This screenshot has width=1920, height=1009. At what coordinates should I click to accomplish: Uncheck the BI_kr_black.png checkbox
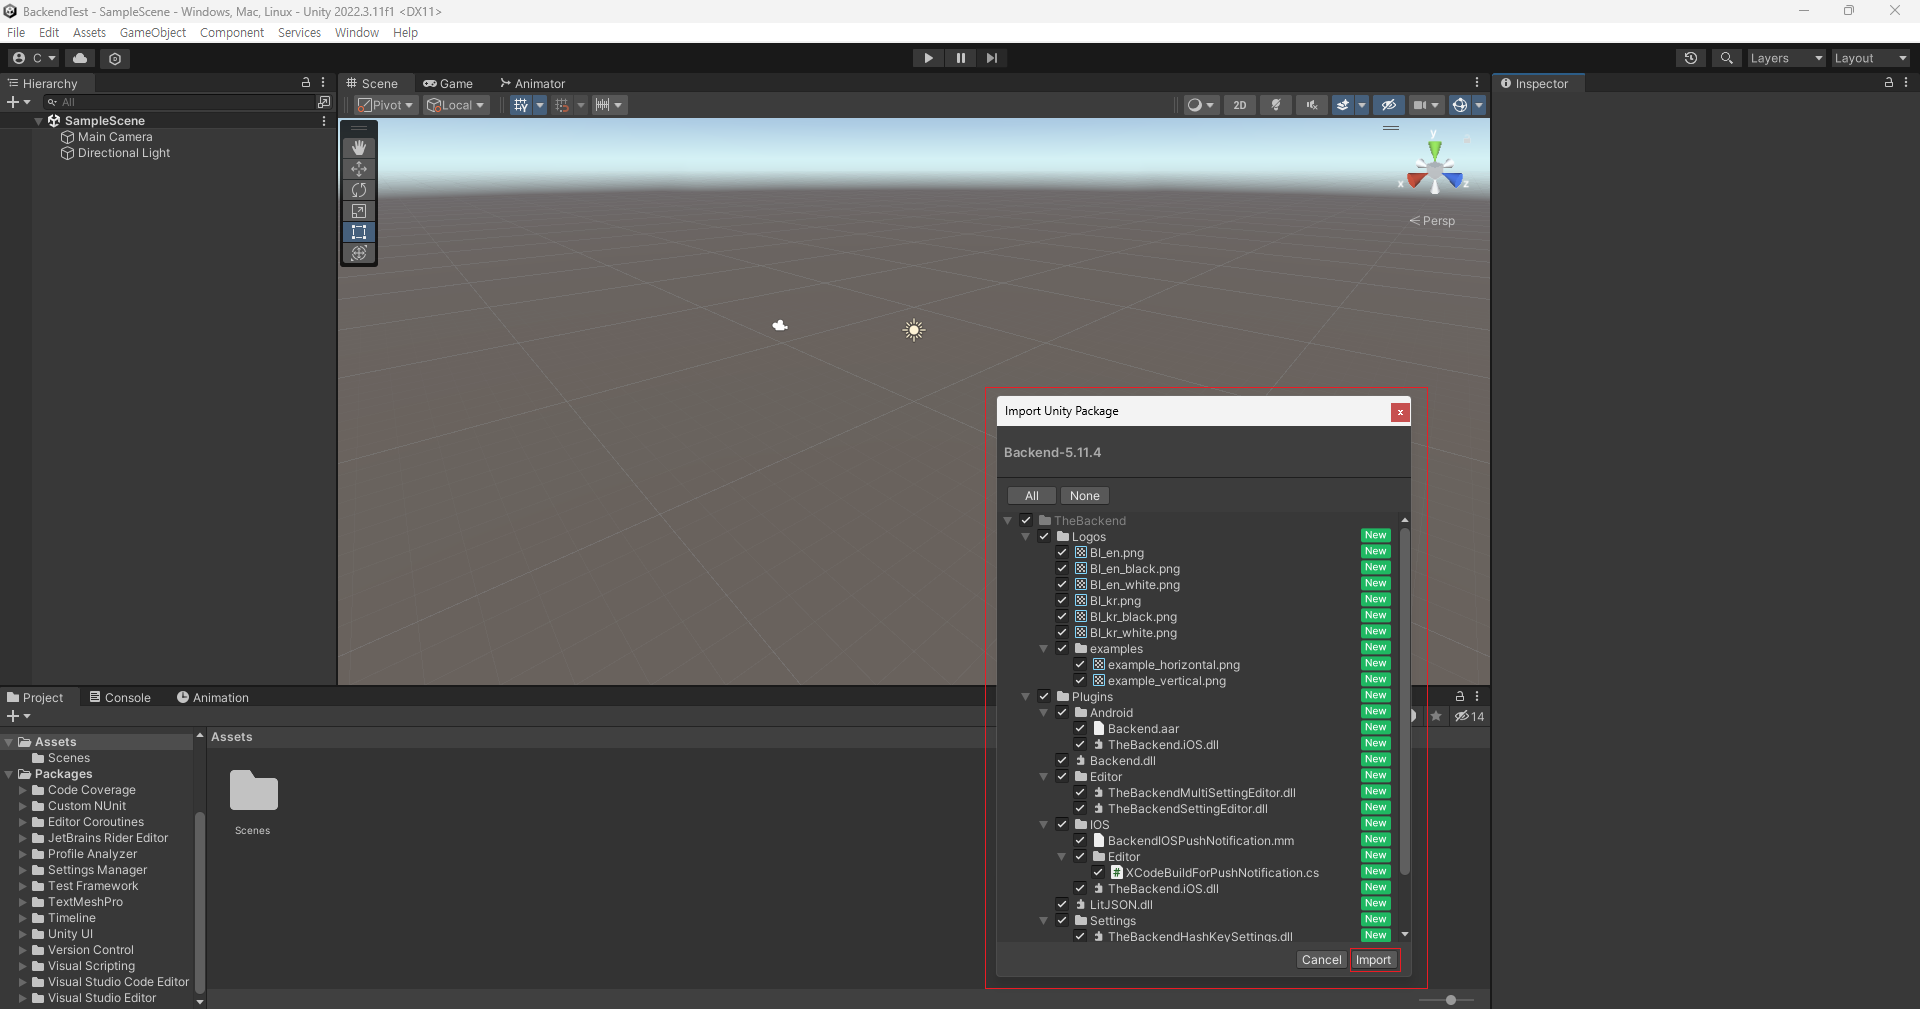1062,616
